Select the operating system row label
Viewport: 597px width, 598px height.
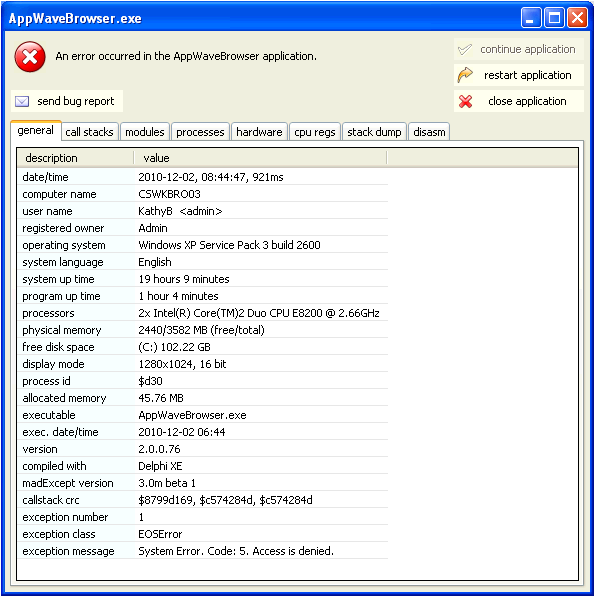64,245
